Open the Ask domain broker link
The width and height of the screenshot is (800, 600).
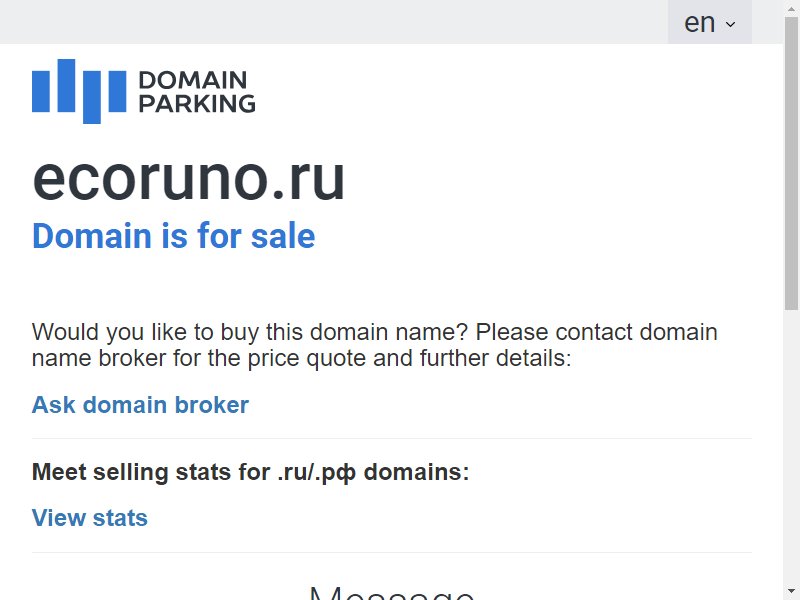pyautogui.click(x=140, y=405)
